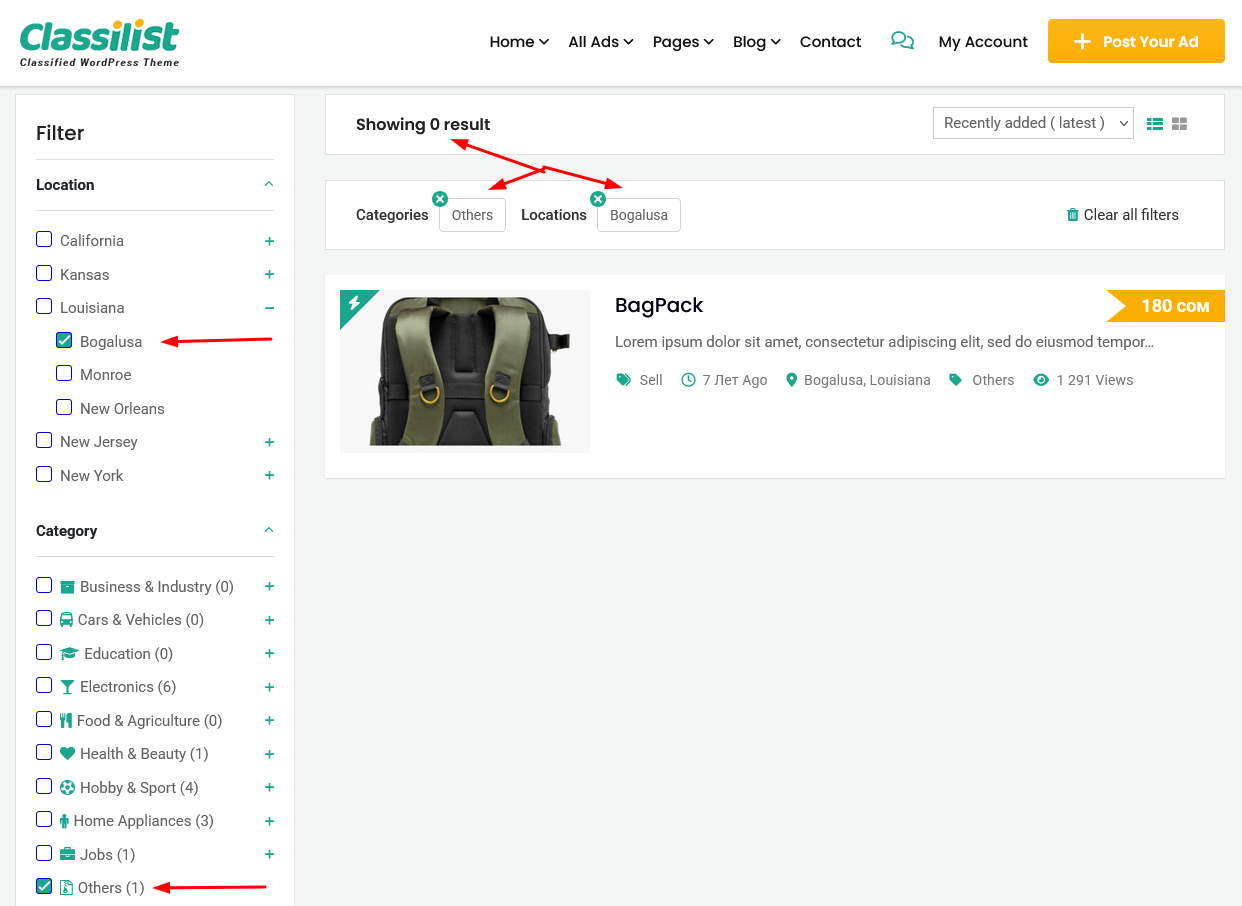
Task: Click the Jobs briefcase icon
Action: tap(68, 855)
